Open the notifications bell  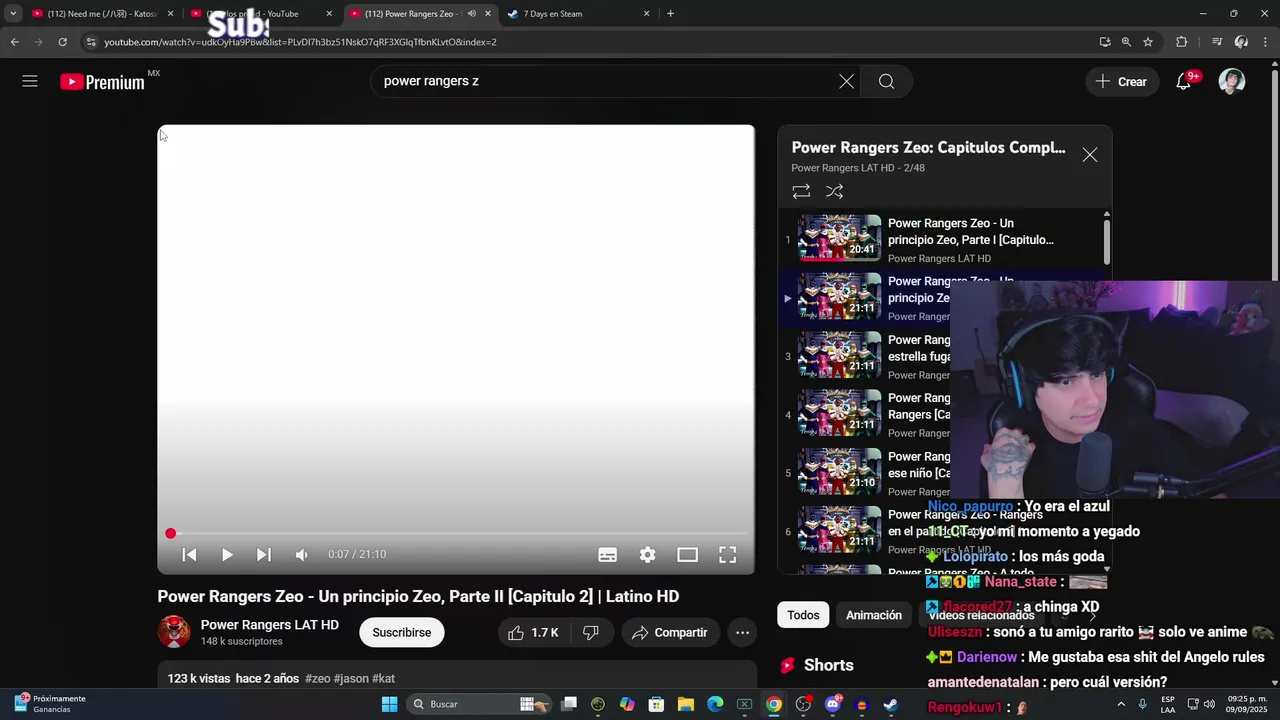[1184, 81]
